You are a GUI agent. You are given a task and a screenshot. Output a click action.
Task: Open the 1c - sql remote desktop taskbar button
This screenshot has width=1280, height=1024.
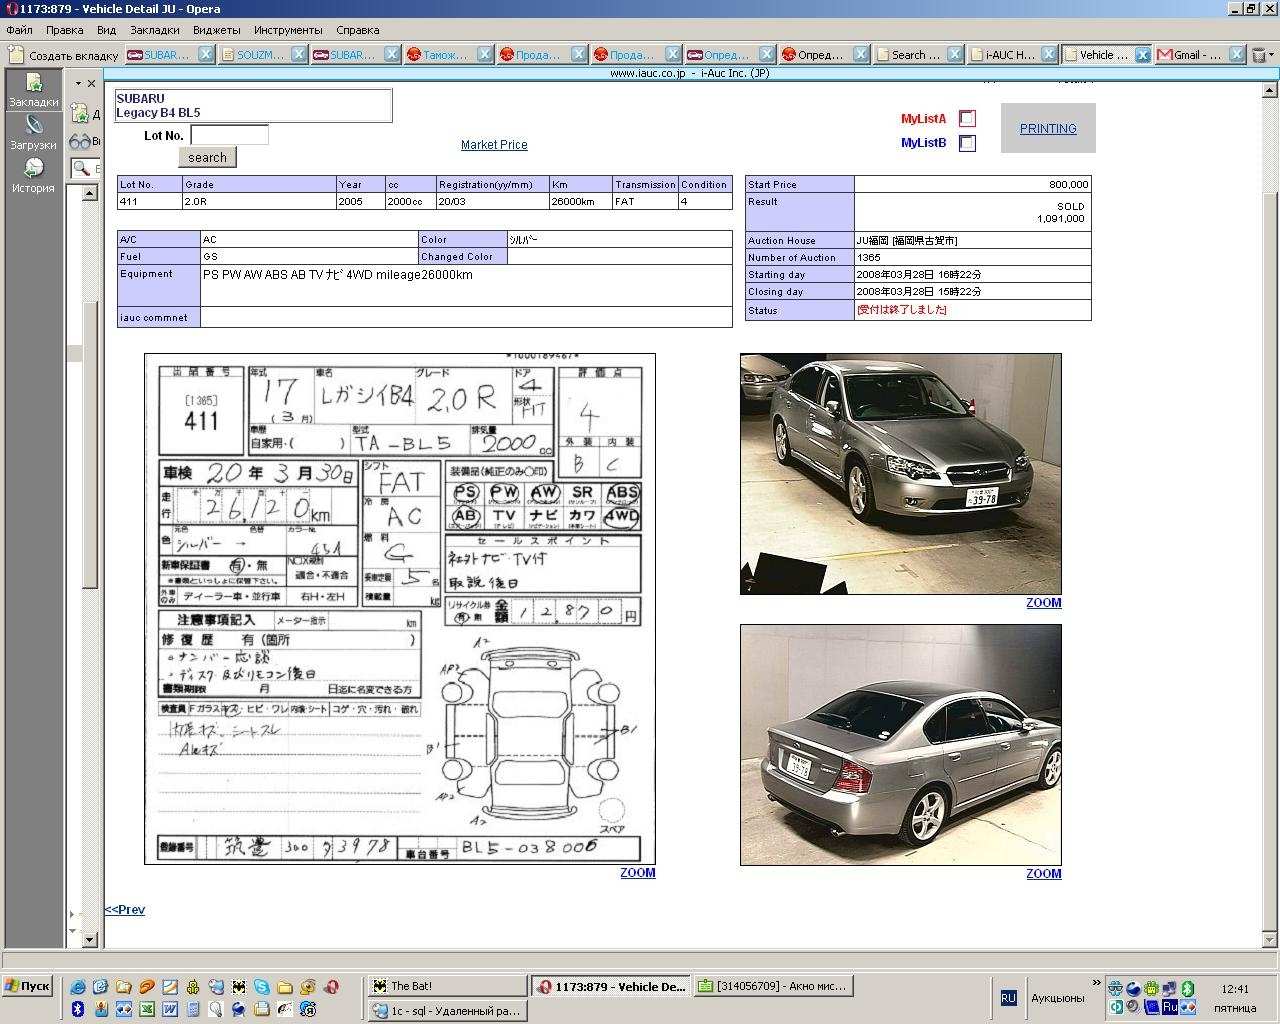coord(448,1011)
